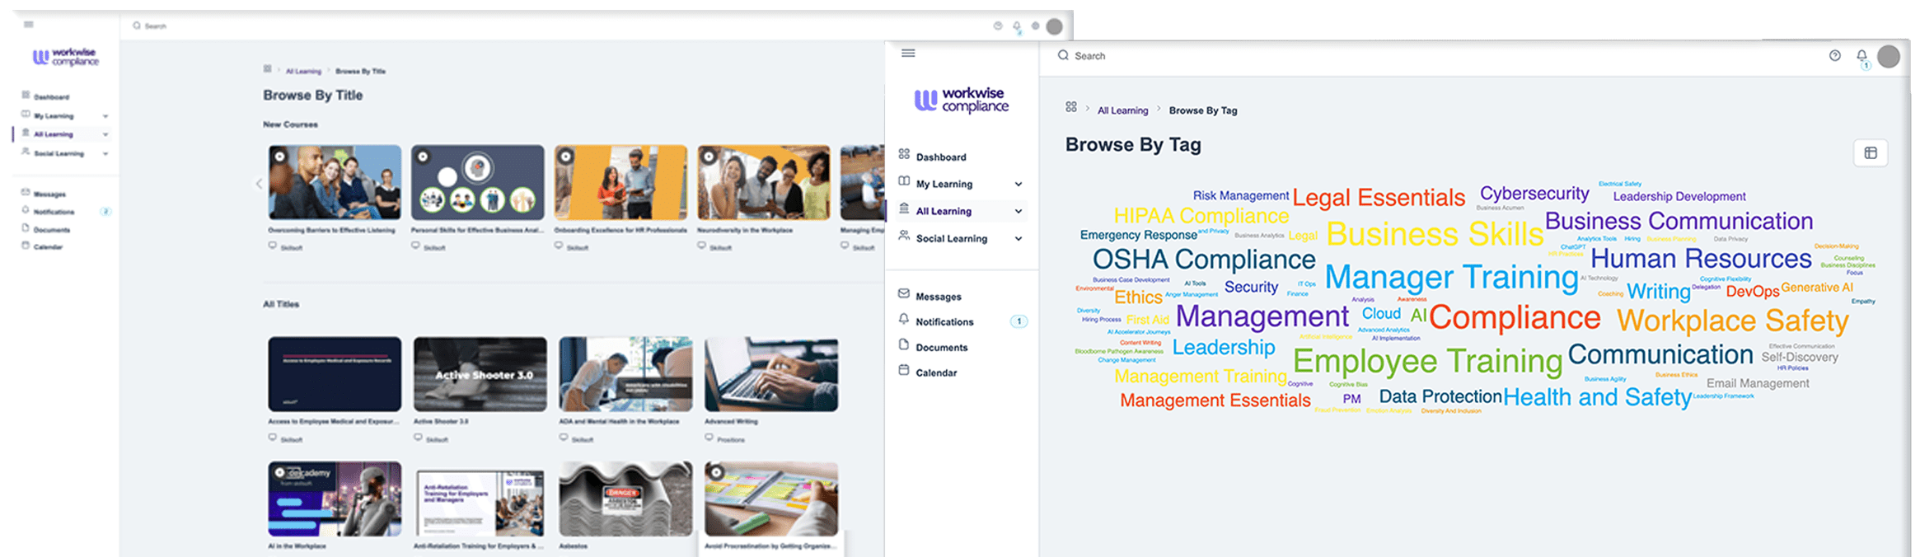Expand My Learning chevron in Browse By Title sidebar
The image size is (1920, 557).
click(105, 116)
